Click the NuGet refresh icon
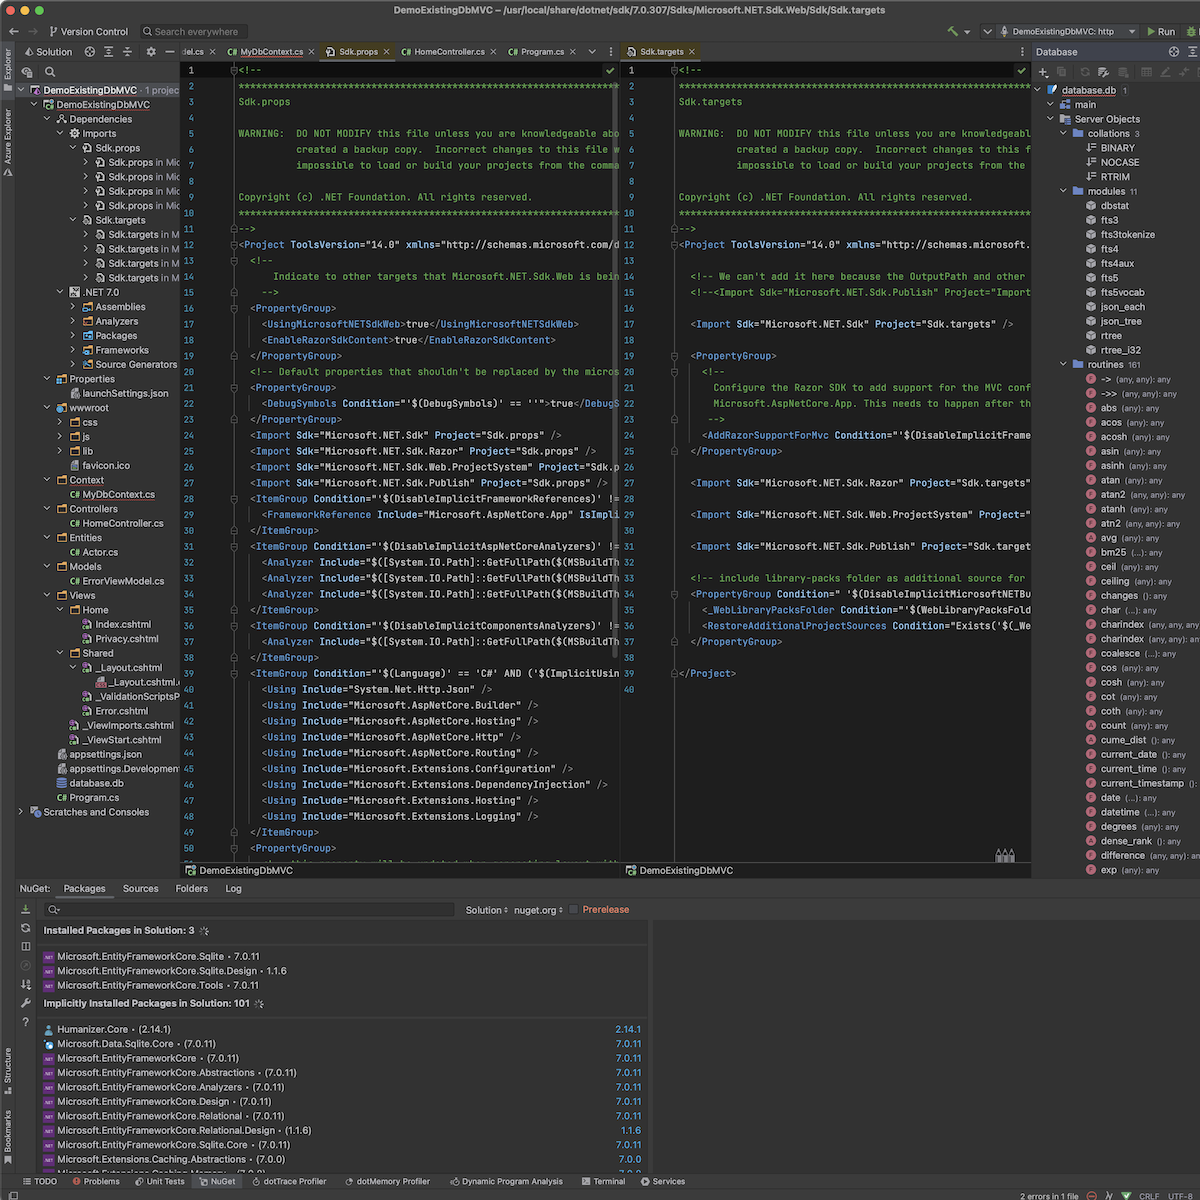The image size is (1200, 1200). pyautogui.click(x=26, y=928)
